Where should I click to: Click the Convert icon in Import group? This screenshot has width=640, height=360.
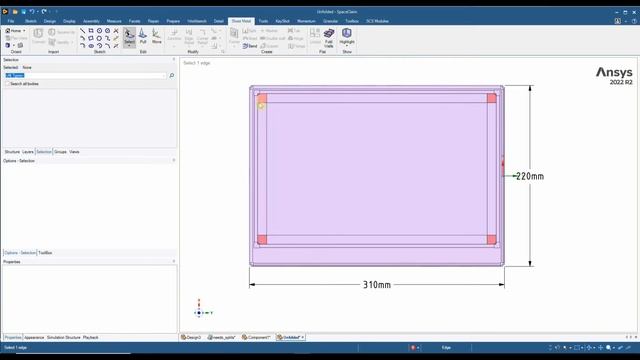[x=38, y=36]
